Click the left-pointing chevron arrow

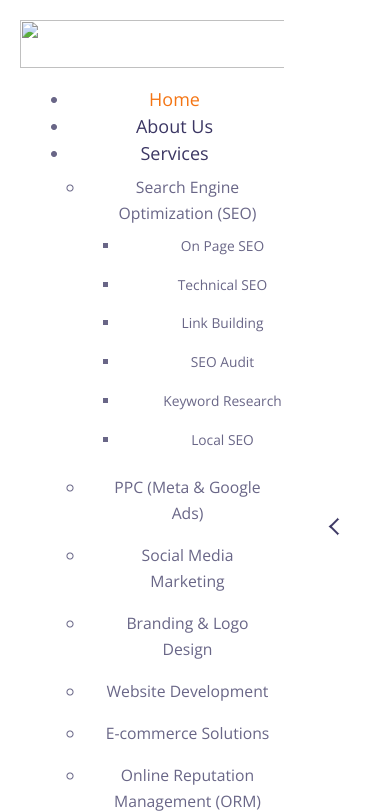[335, 527]
